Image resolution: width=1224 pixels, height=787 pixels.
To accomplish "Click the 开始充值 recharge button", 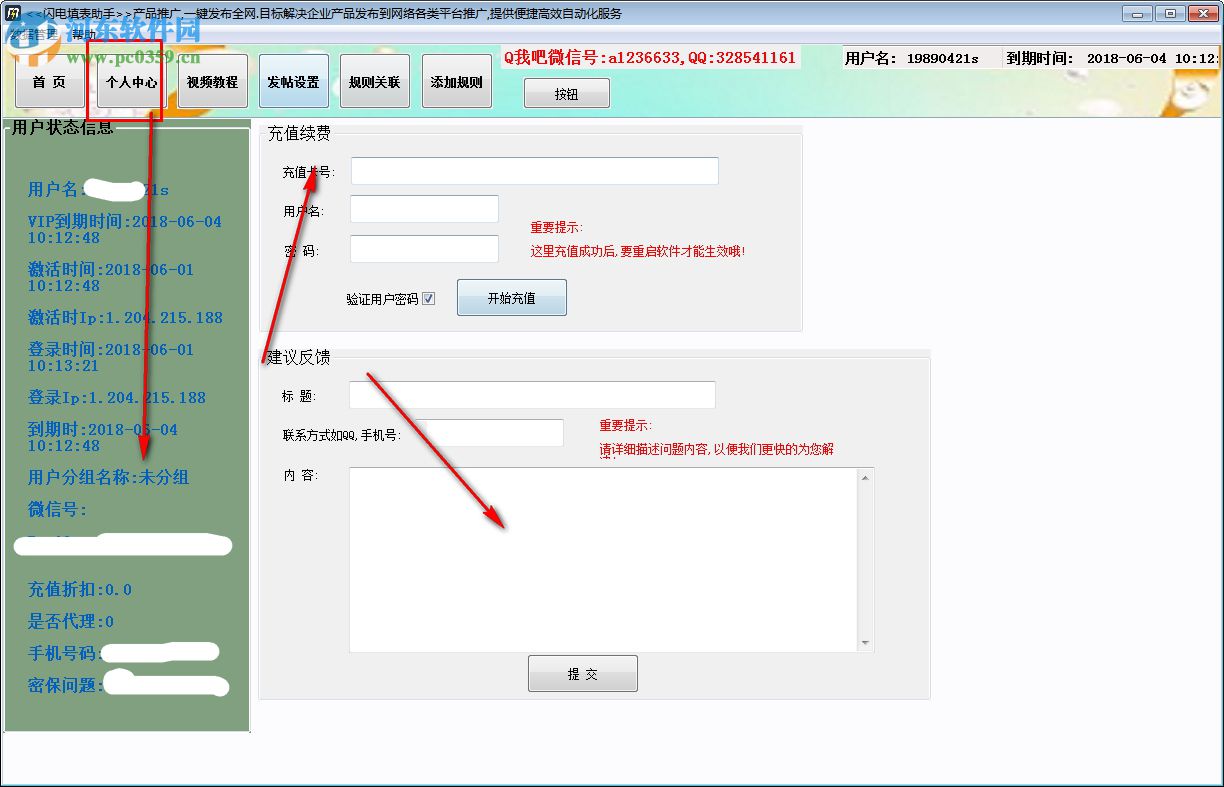I will (511, 297).
